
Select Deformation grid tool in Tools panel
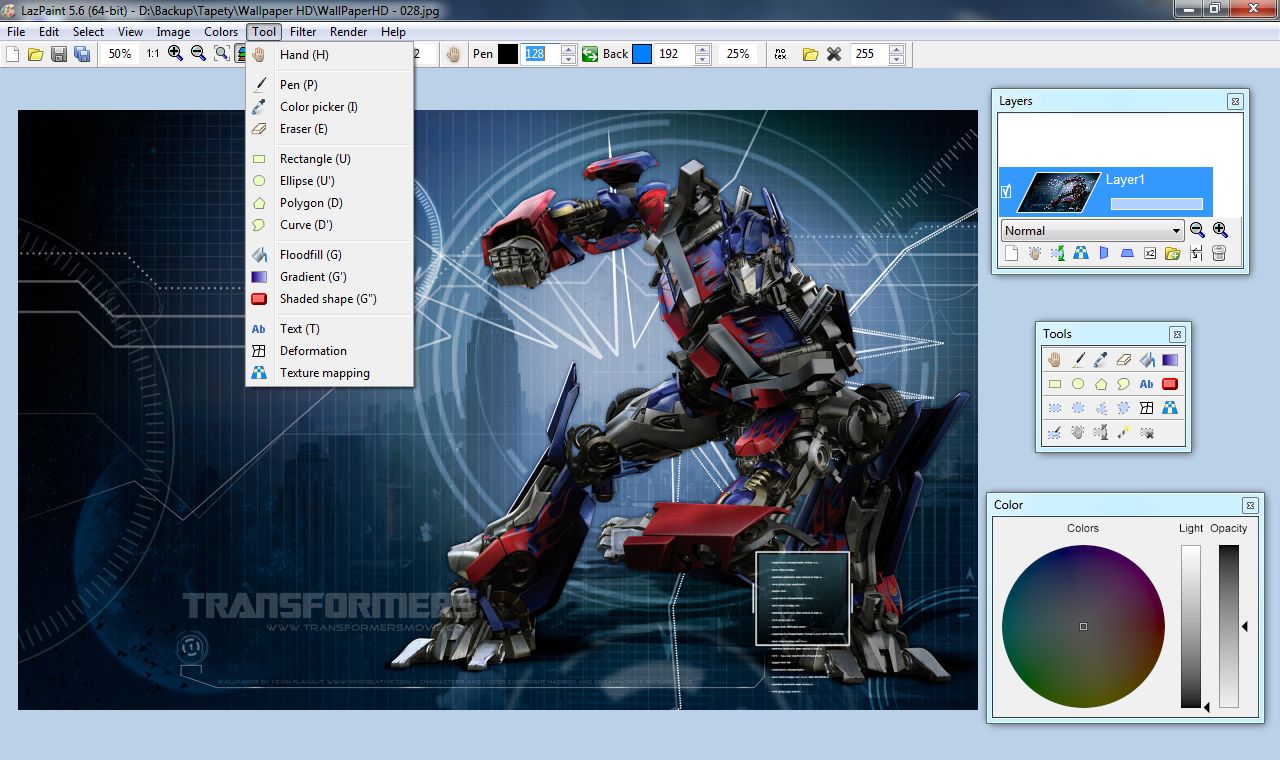pyautogui.click(x=1147, y=408)
